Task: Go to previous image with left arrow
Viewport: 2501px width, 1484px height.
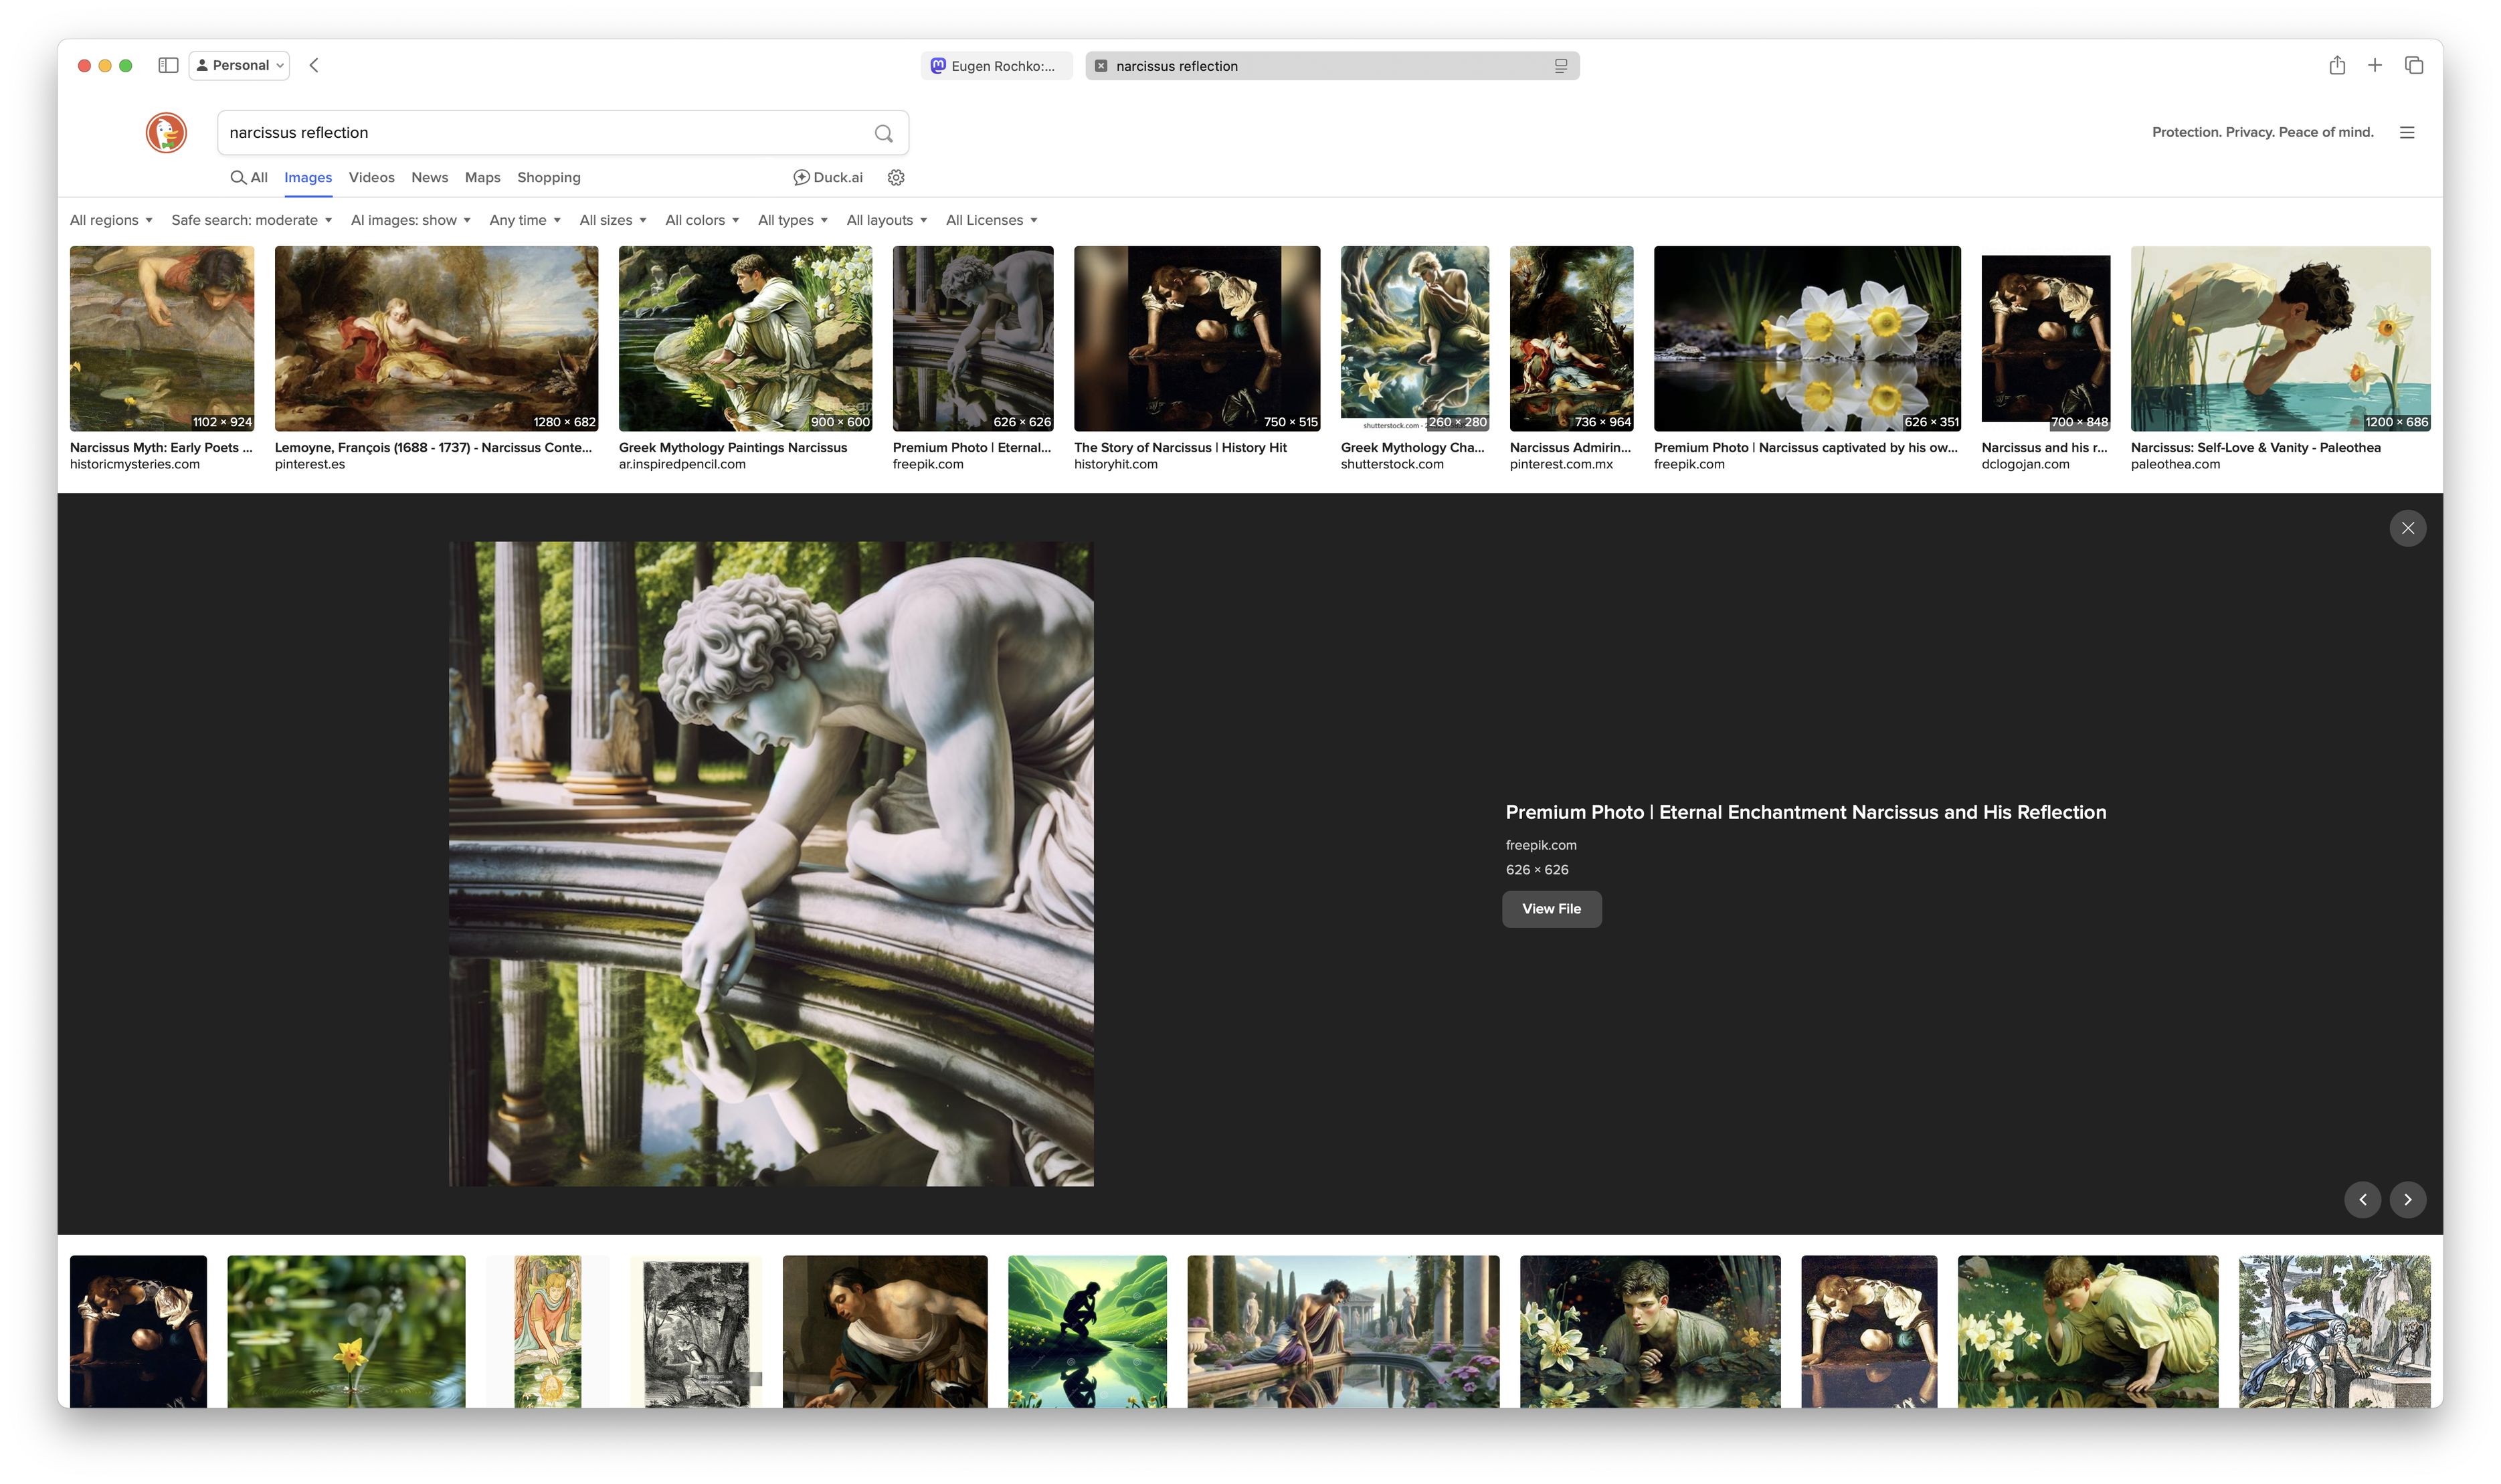Action: coord(2362,1199)
